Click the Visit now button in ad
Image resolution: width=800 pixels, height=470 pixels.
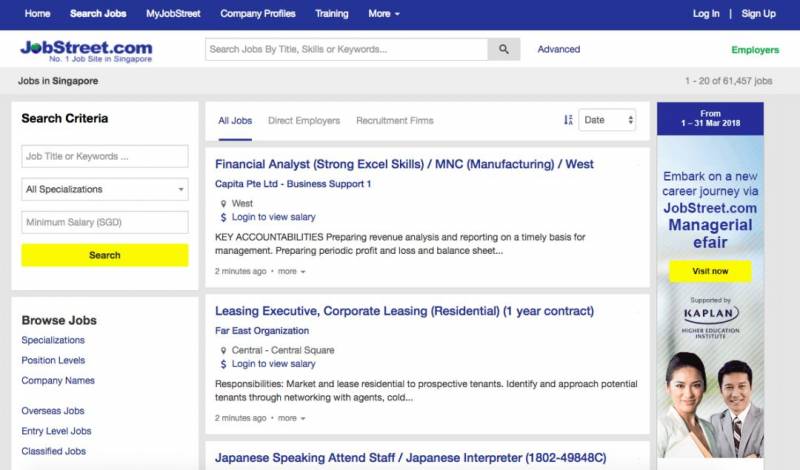710,271
